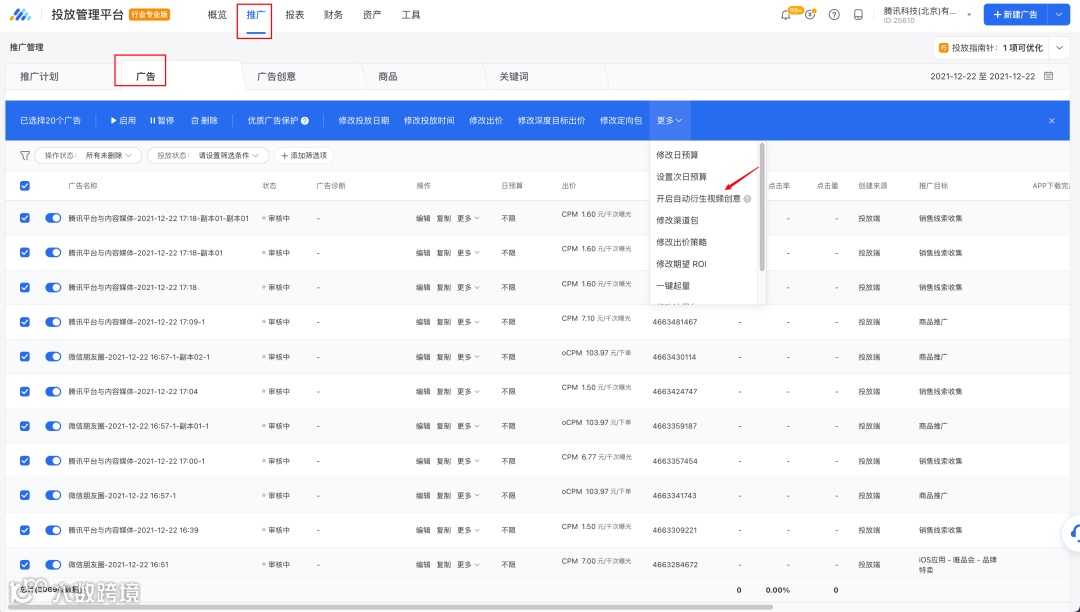Switch off ad 腾讯平台与内容媒体-2021-12-22 16:39
The width and height of the screenshot is (1080, 612).
coord(53,530)
